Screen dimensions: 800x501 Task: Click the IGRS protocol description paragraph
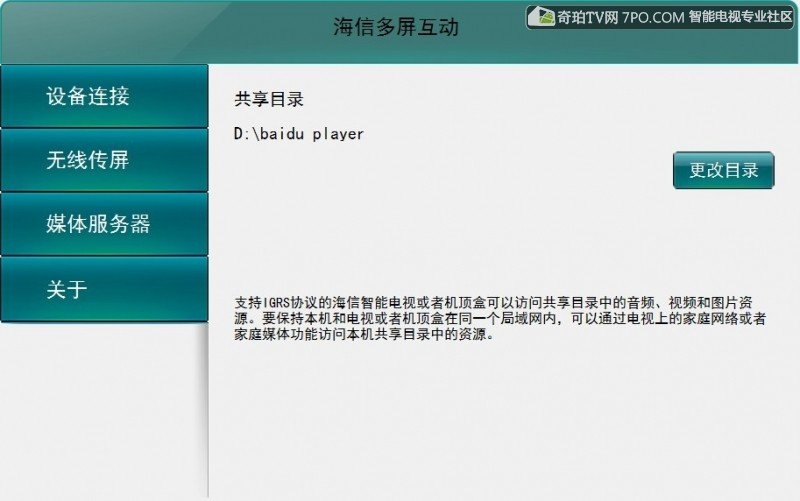click(x=500, y=318)
